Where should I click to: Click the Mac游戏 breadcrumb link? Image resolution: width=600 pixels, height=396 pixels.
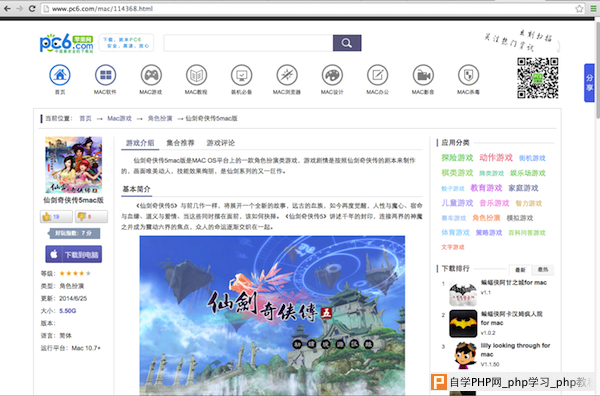click(x=119, y=118)
